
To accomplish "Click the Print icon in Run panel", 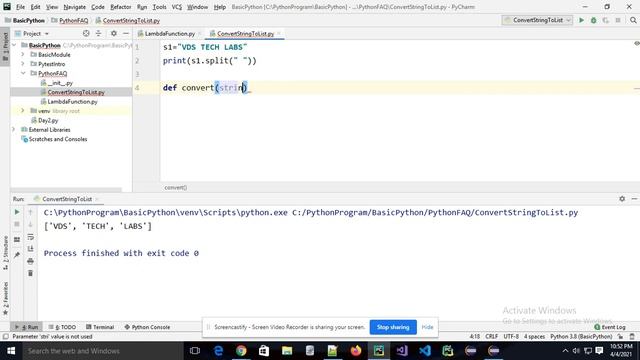I will click(31, 261).
